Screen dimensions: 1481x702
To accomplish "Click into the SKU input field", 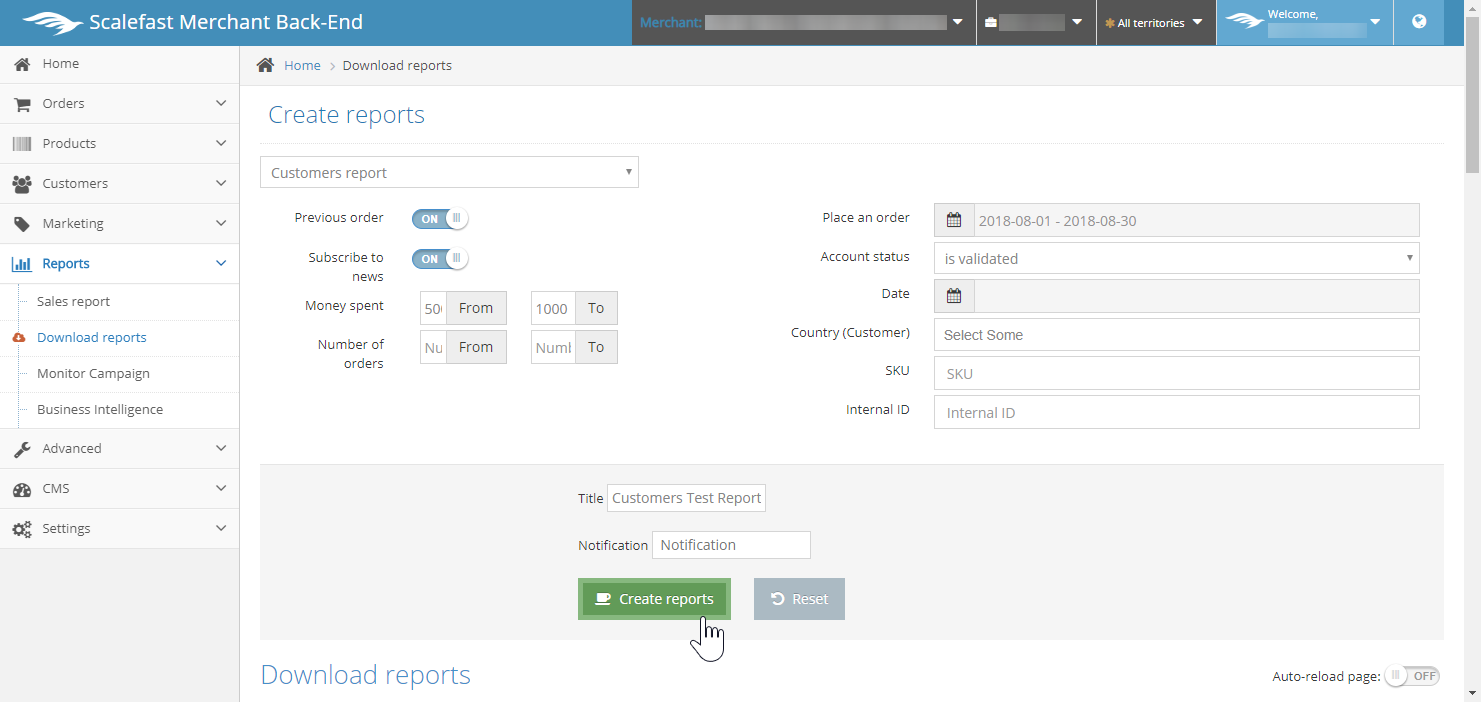I will click(x=1176, y=373).
